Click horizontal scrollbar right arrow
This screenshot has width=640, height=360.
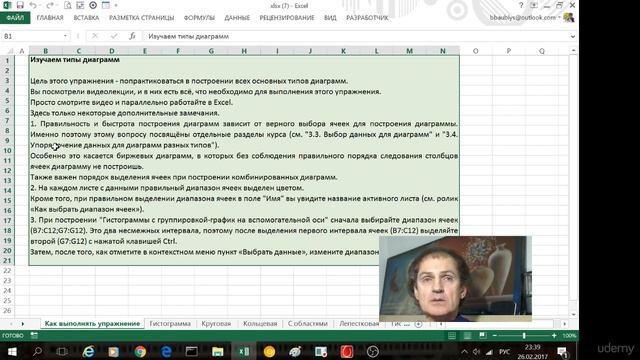point(564,324)
